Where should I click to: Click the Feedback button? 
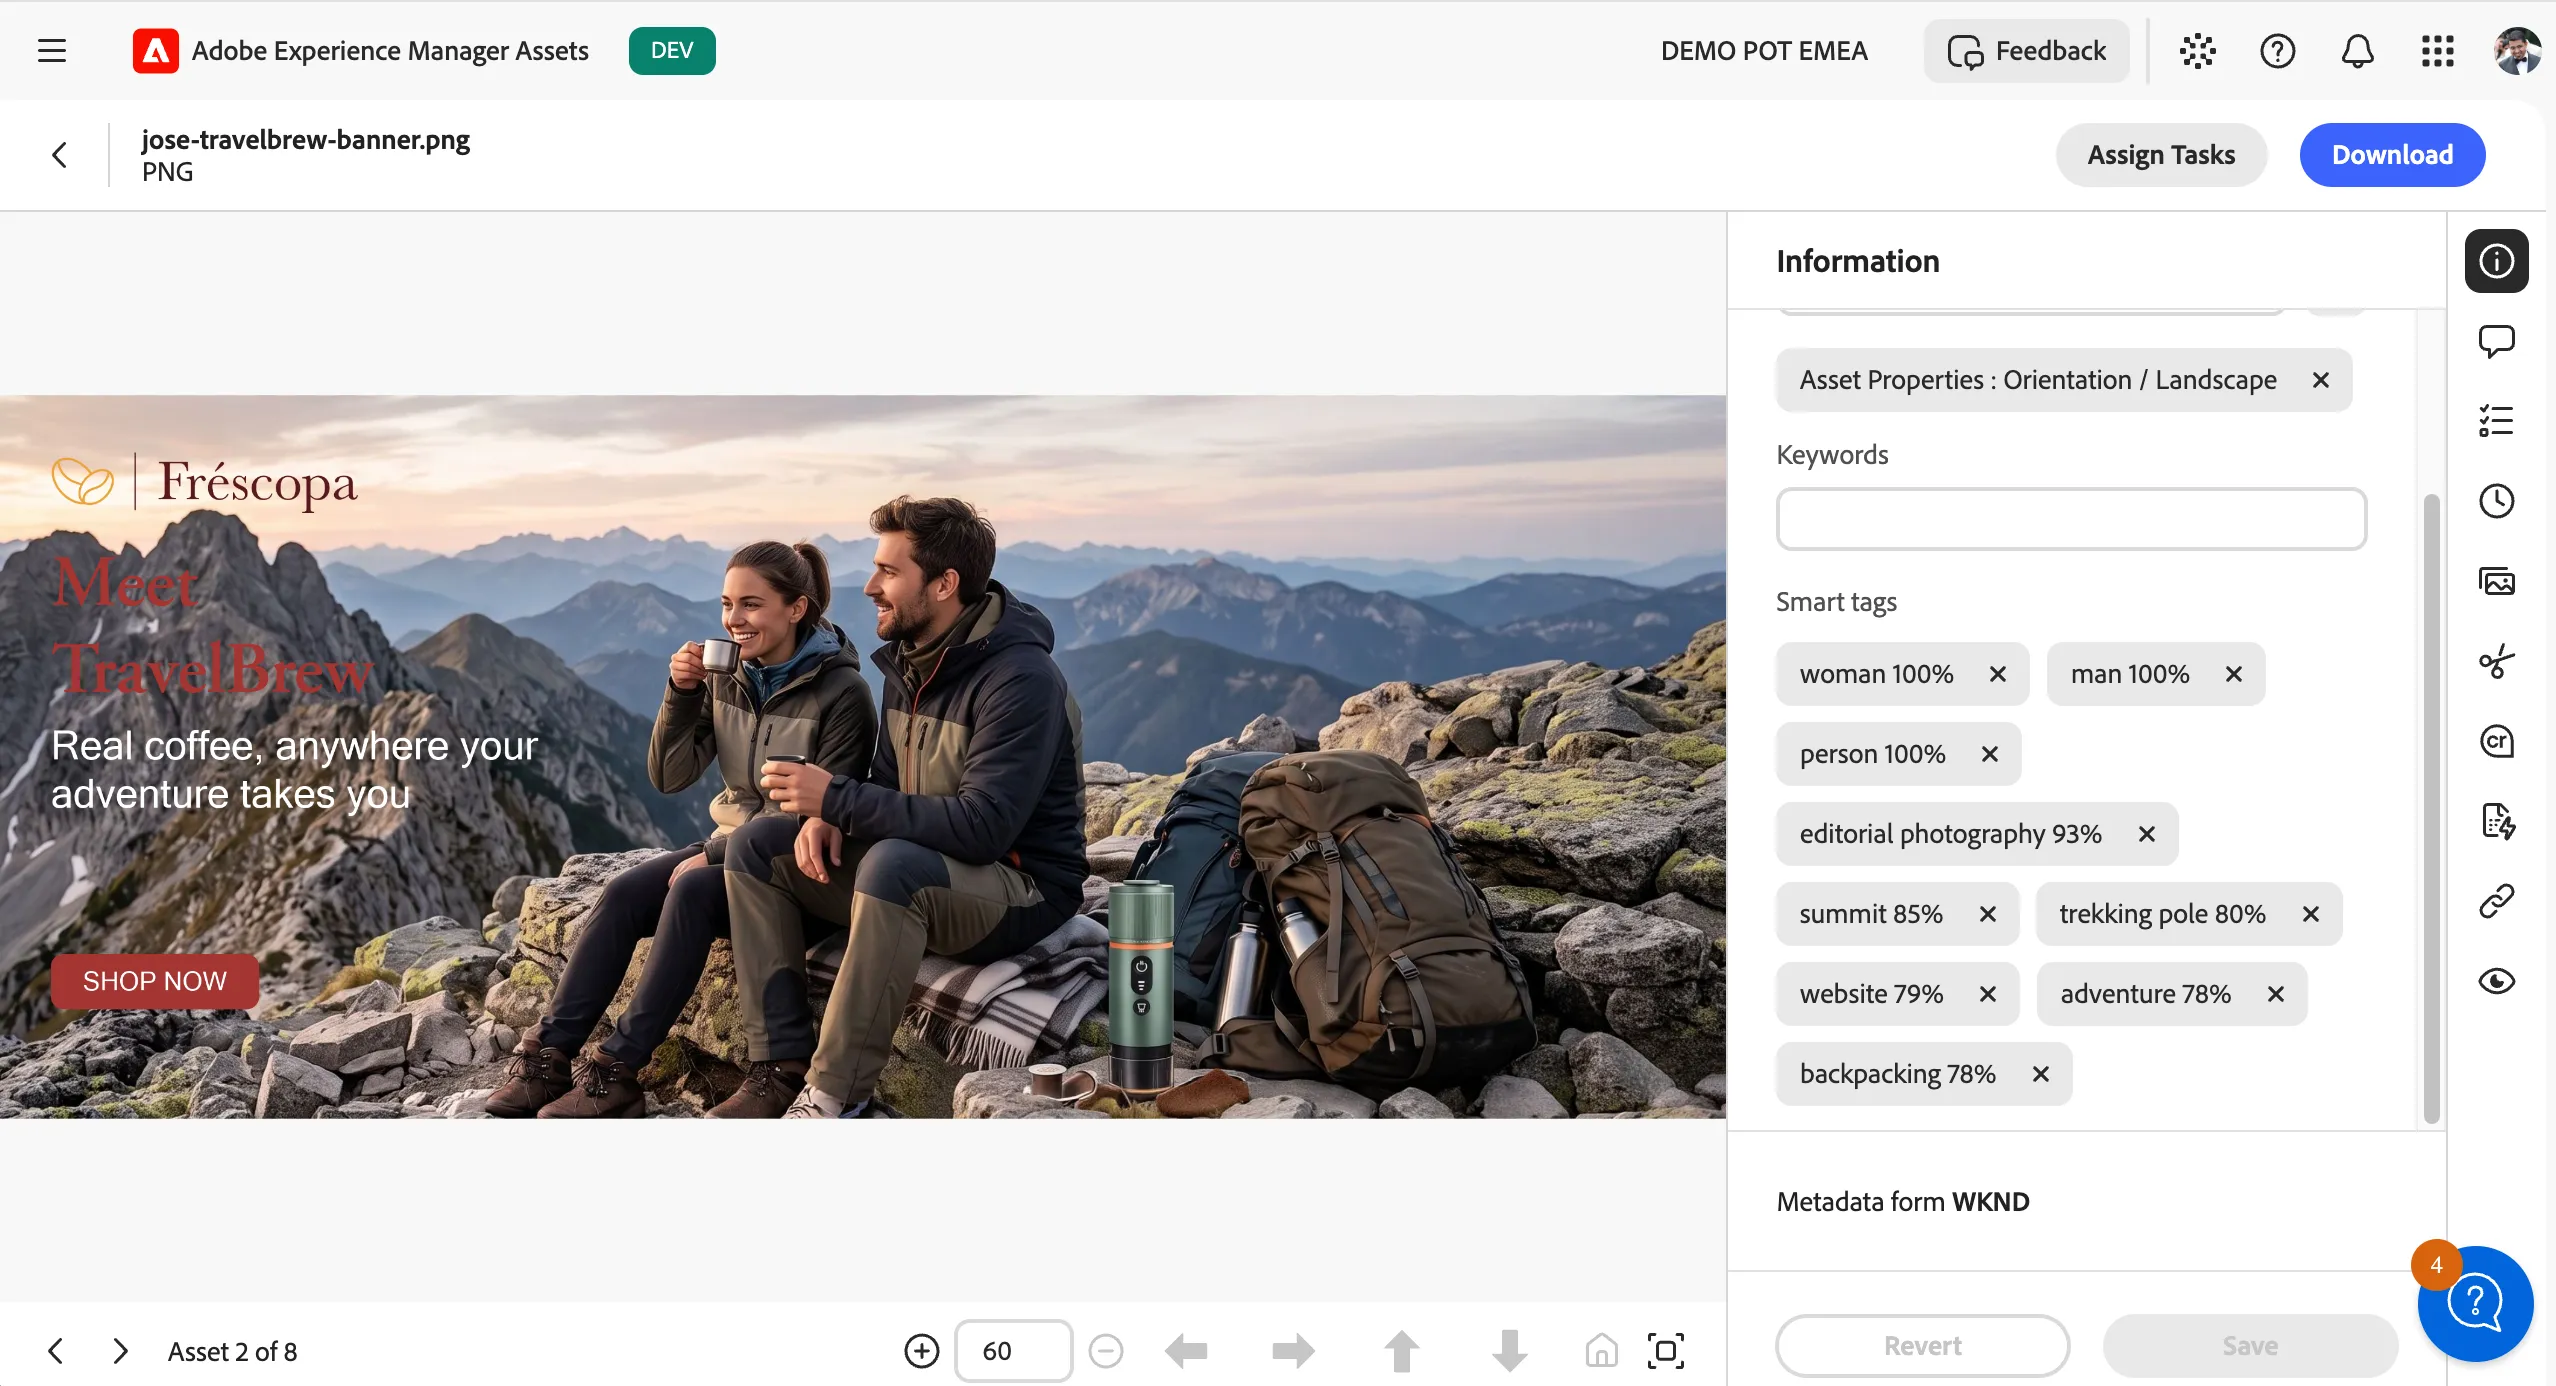[2027, 51]
